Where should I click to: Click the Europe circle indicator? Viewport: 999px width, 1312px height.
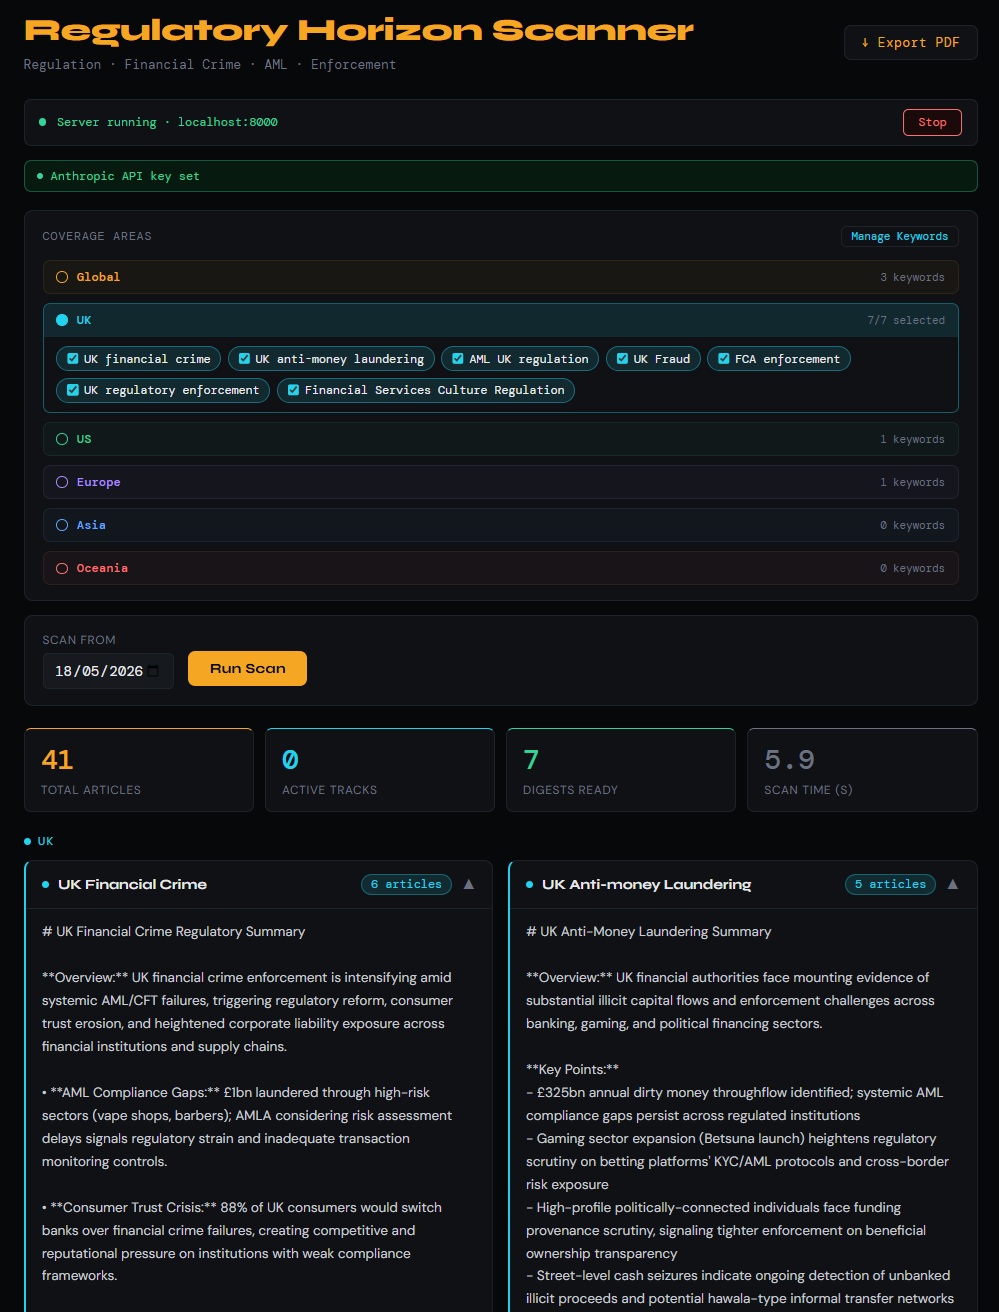62,482
